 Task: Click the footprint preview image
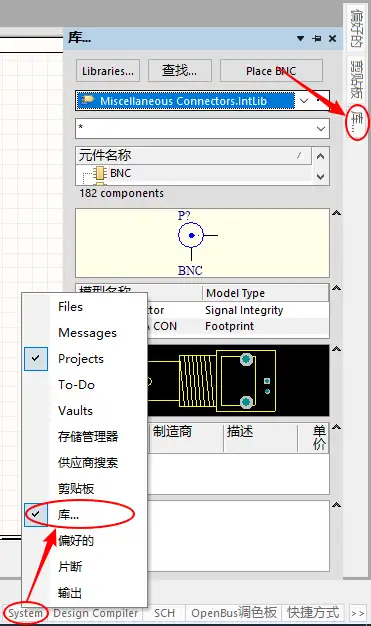click(238, 381)
